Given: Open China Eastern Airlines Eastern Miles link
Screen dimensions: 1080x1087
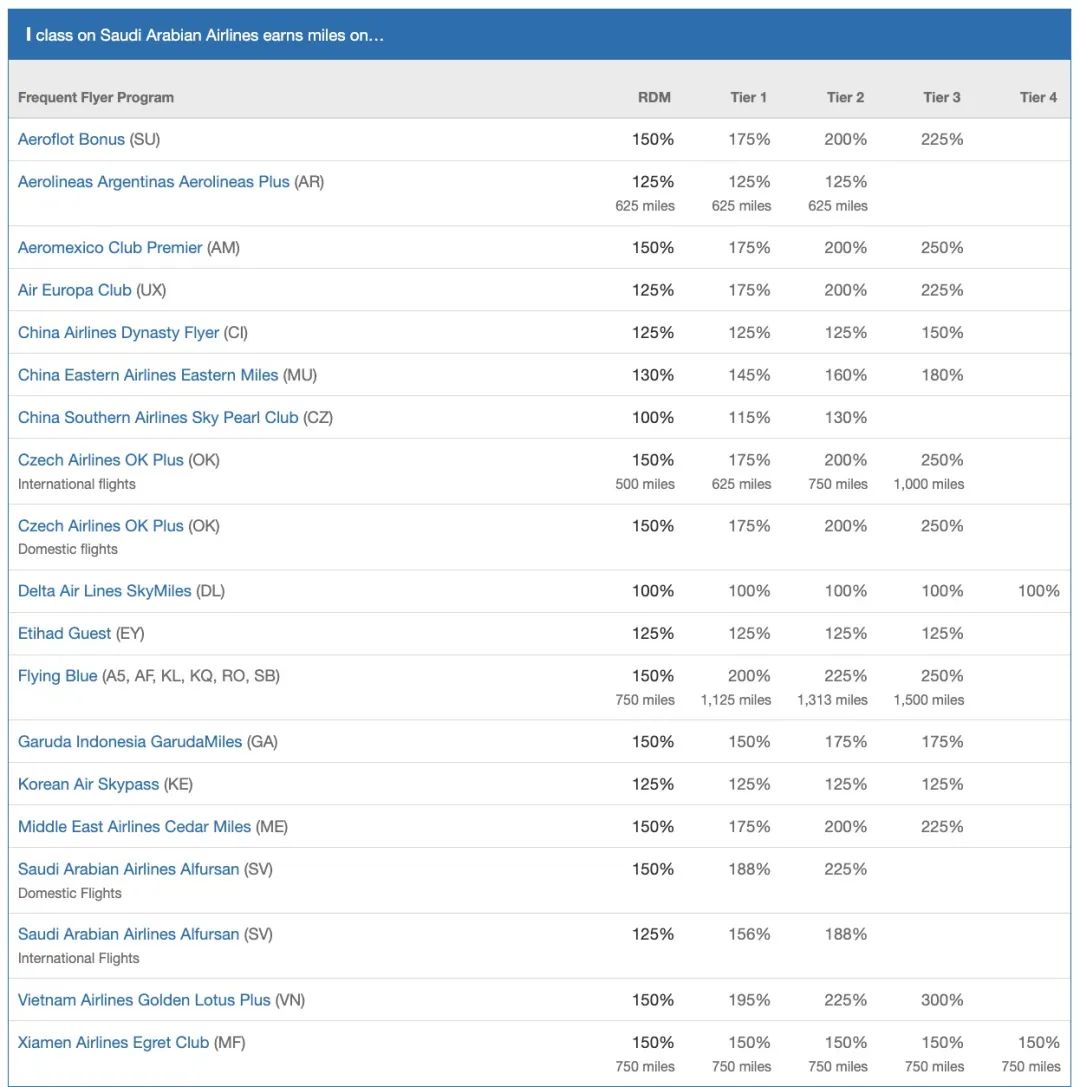Looking at the screenshot, I should click(x=148, y=375).
